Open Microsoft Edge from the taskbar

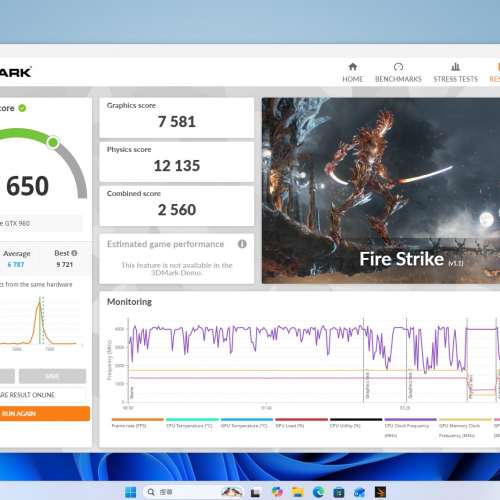(x=318, y=492)
